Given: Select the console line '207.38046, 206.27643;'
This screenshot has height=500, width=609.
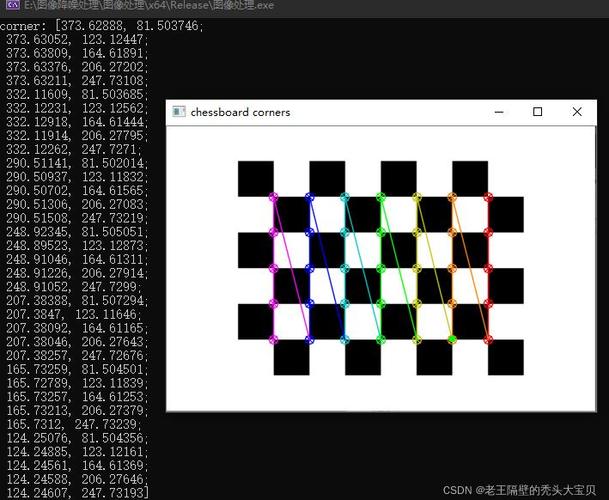Looking at the screenshot, I should (77, 342).
